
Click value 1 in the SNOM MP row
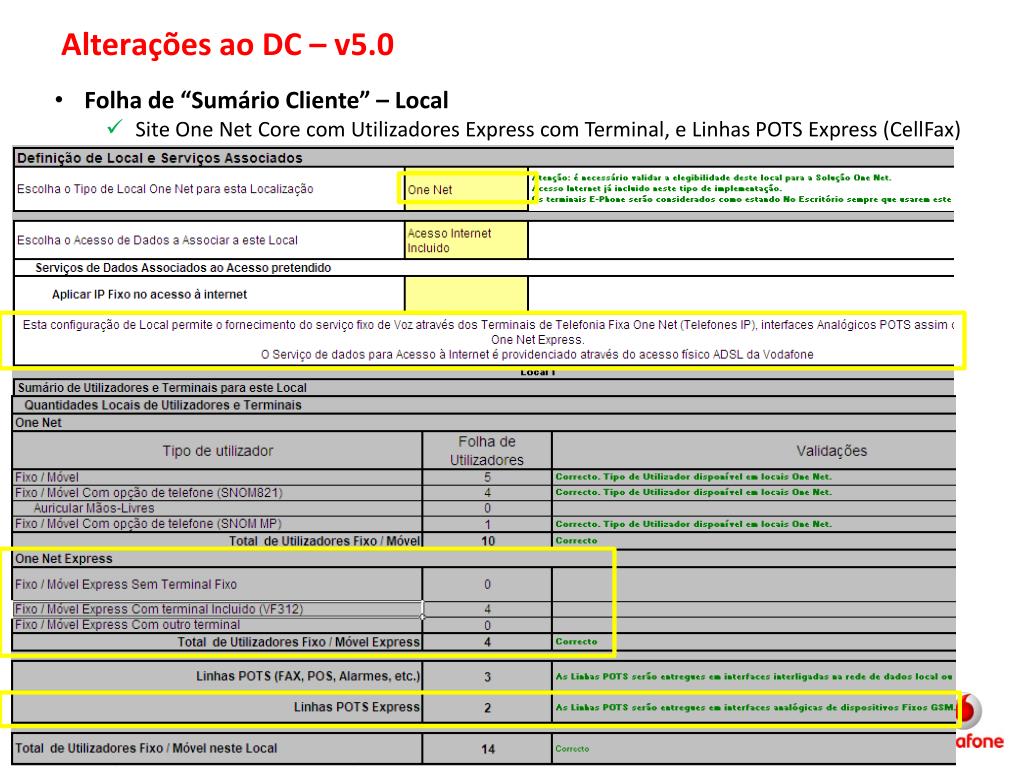[x=487, y=524]
